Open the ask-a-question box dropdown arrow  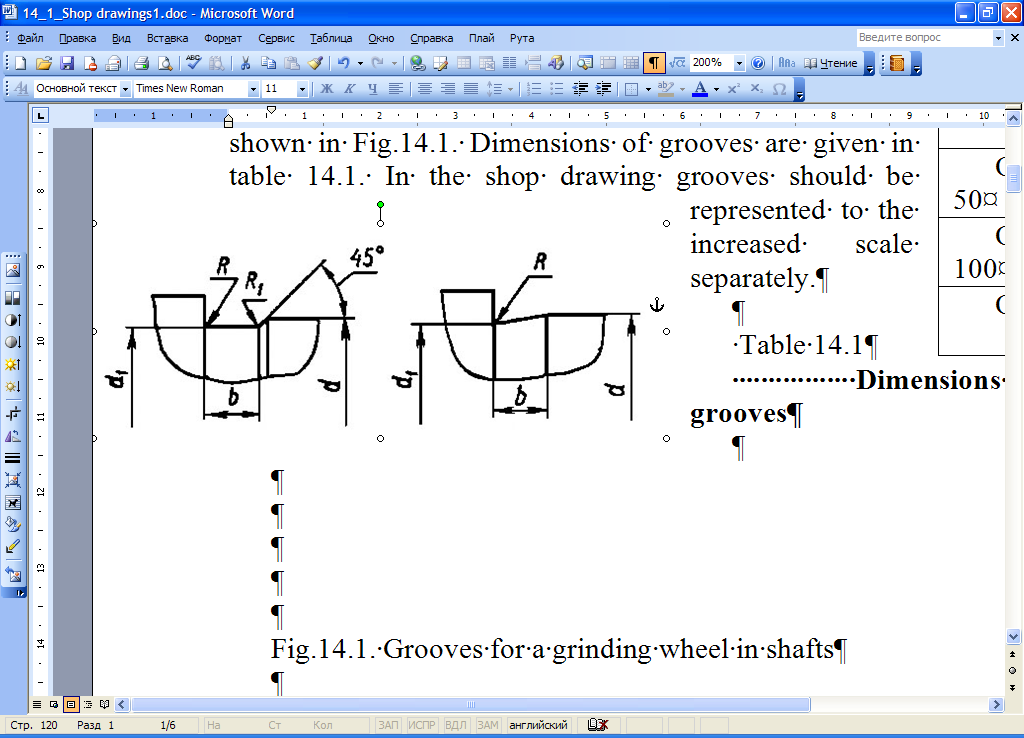998,38
